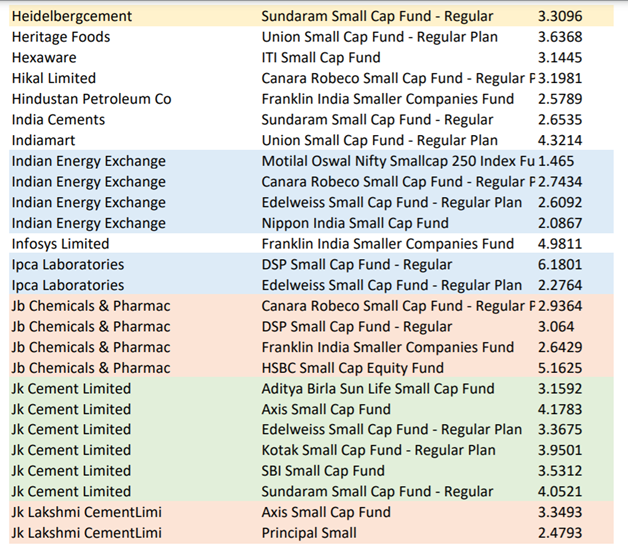Click Motilal Oswal Nifty Smallcap 250 Index cell
The width and height of the screenshot is (628, 548).
click(x=398, y=161)
